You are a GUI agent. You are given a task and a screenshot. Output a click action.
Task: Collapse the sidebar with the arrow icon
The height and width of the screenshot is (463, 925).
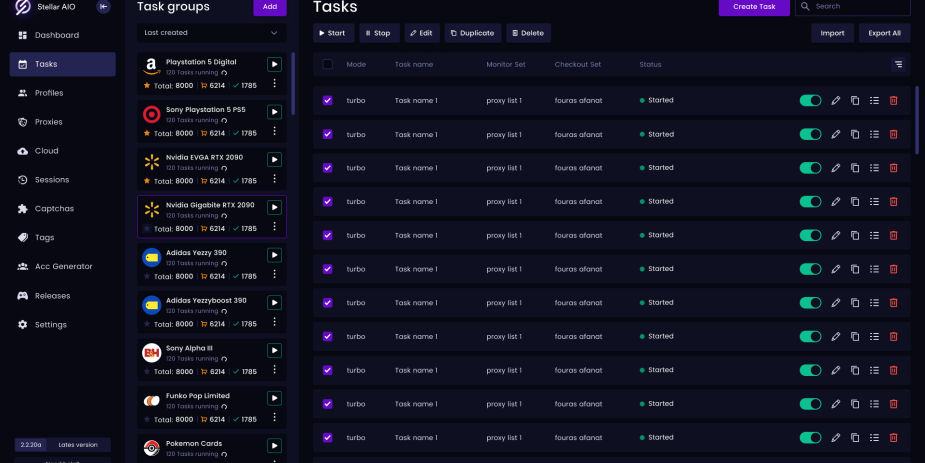point(104,7)
